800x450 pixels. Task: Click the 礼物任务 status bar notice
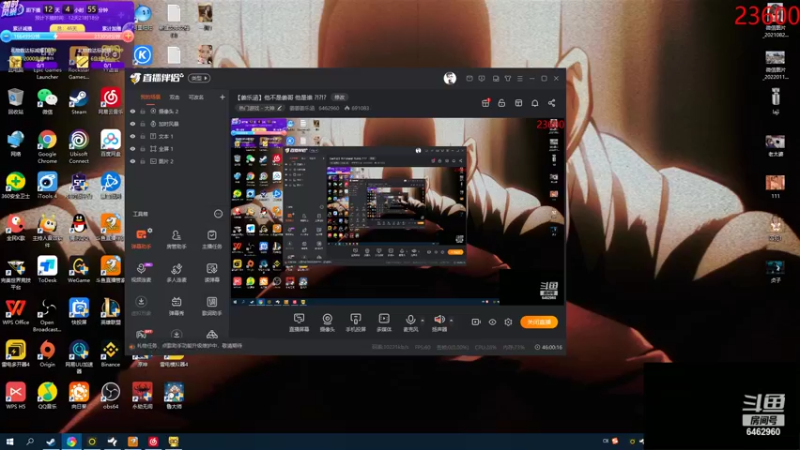coord(187,346)
